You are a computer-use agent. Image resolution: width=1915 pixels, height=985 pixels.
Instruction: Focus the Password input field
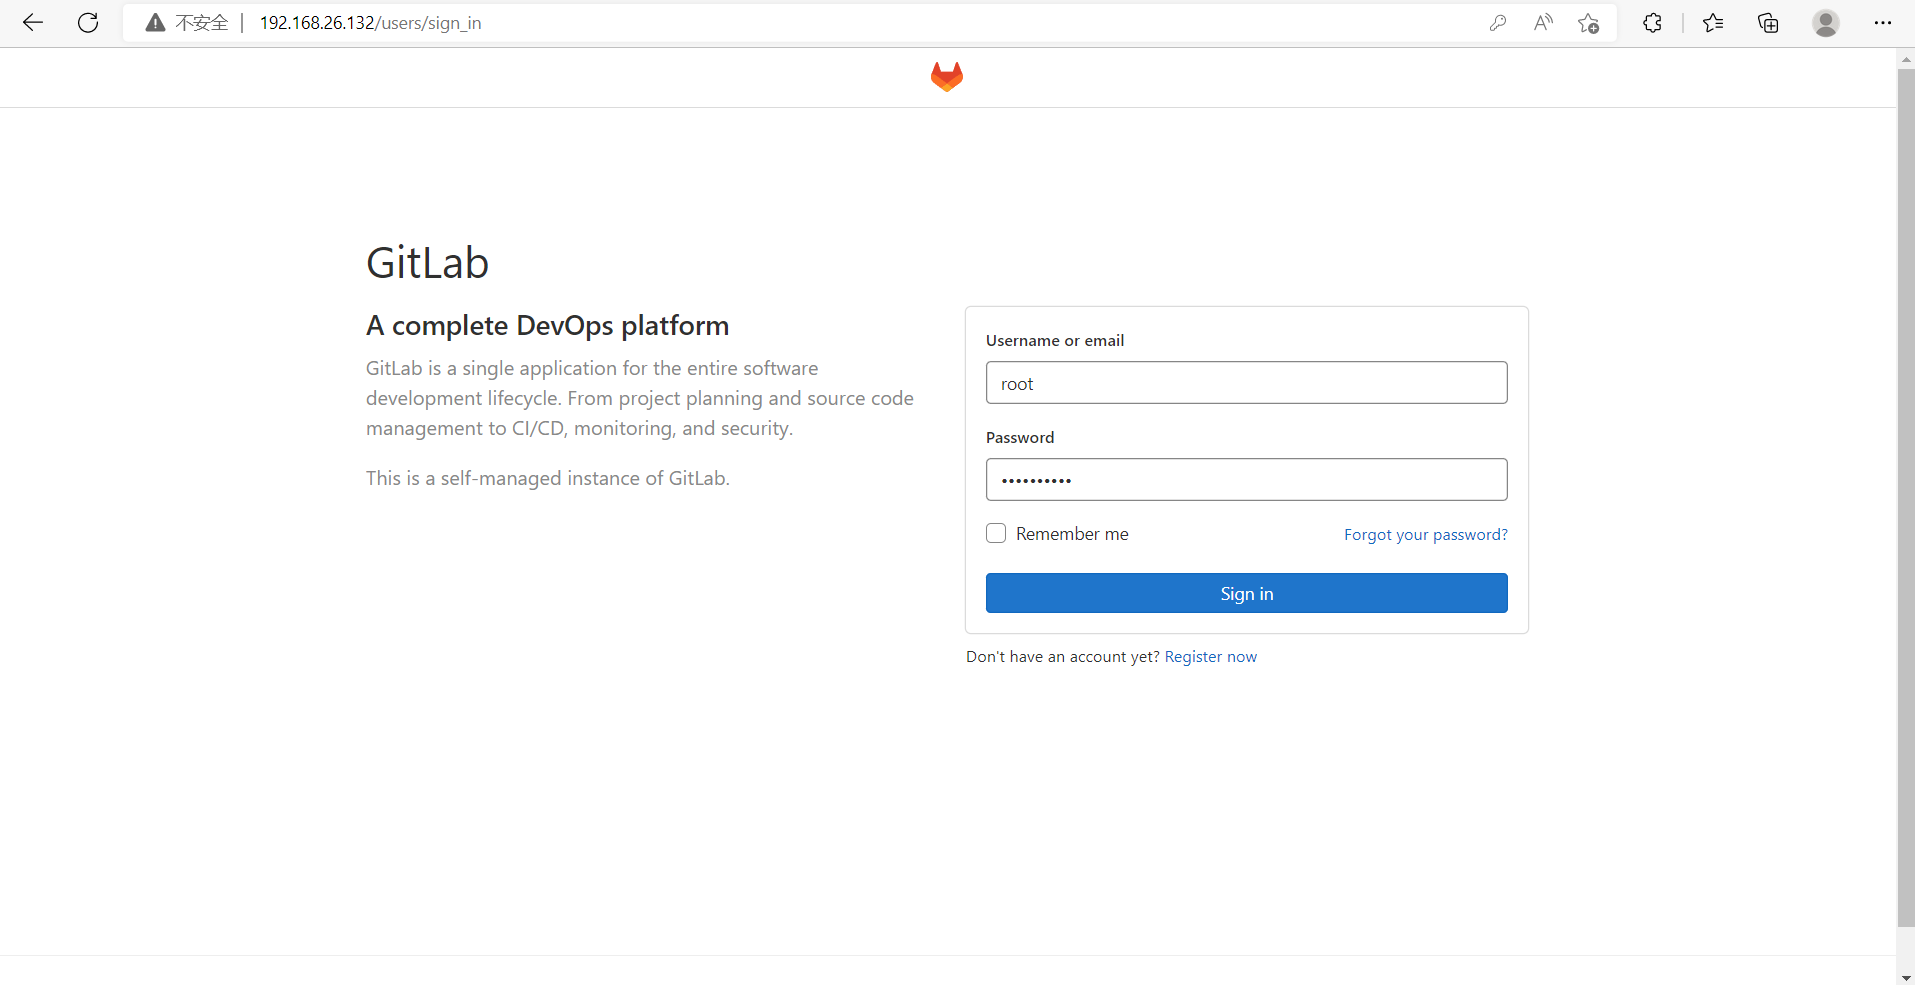pyautogui.click(x=1246, y=480)
